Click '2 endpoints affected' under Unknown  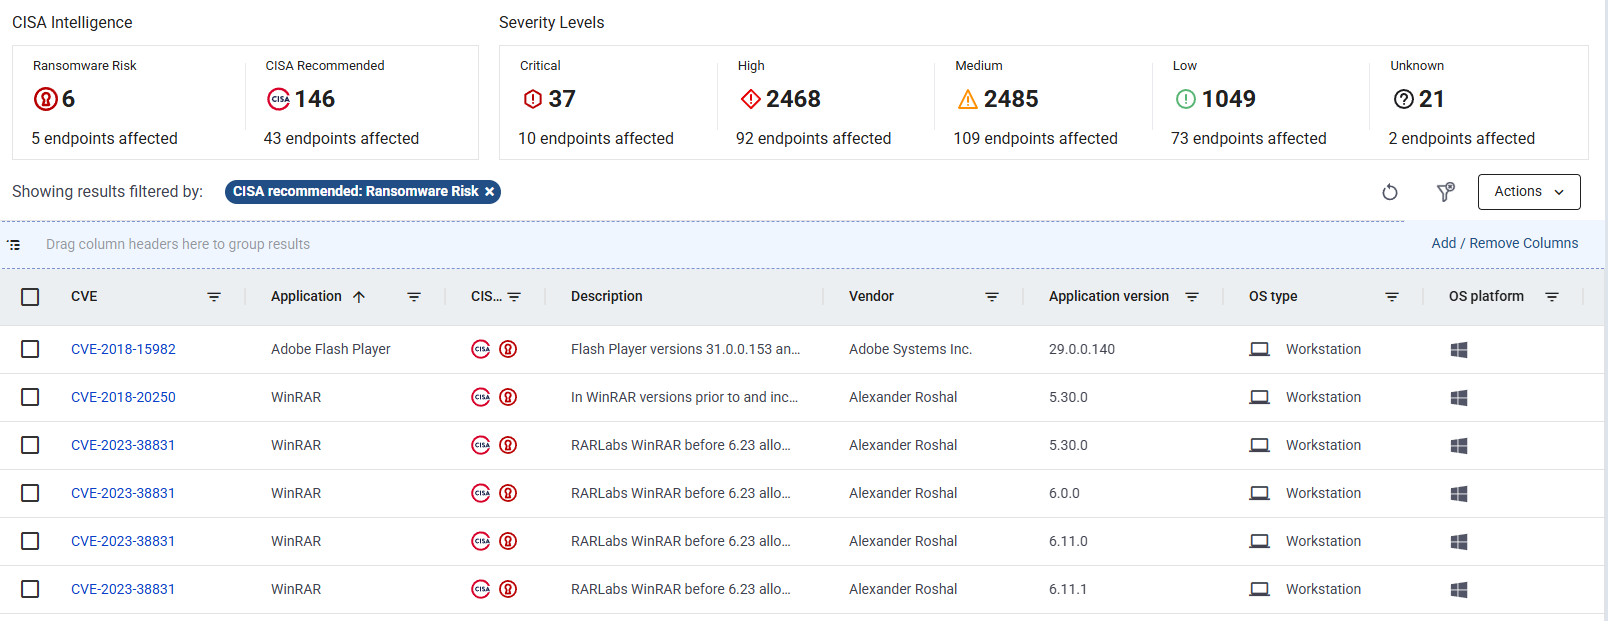coord(1462,138)
